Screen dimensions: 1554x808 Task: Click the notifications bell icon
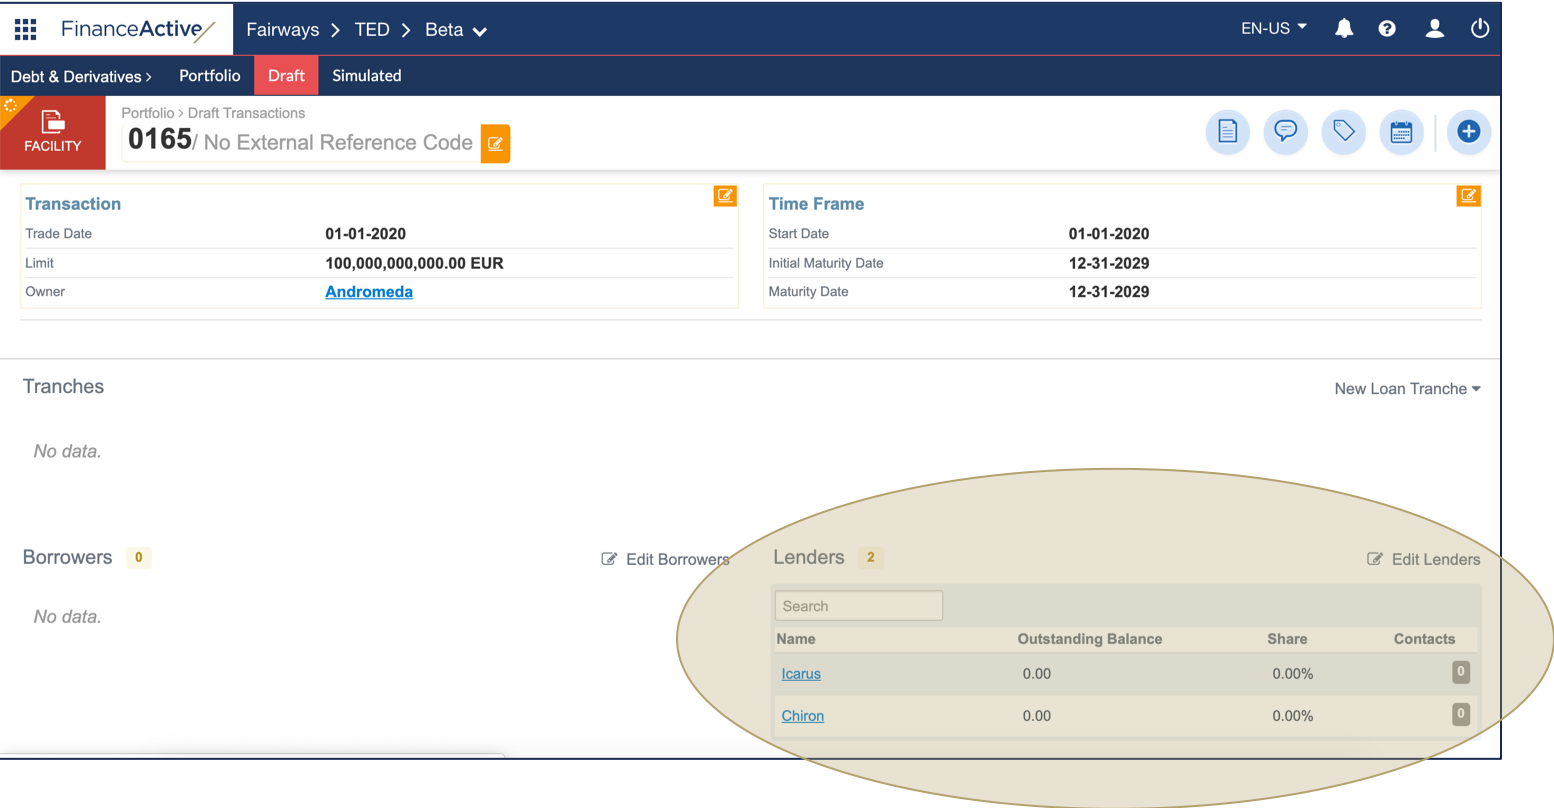[1344, 29]
